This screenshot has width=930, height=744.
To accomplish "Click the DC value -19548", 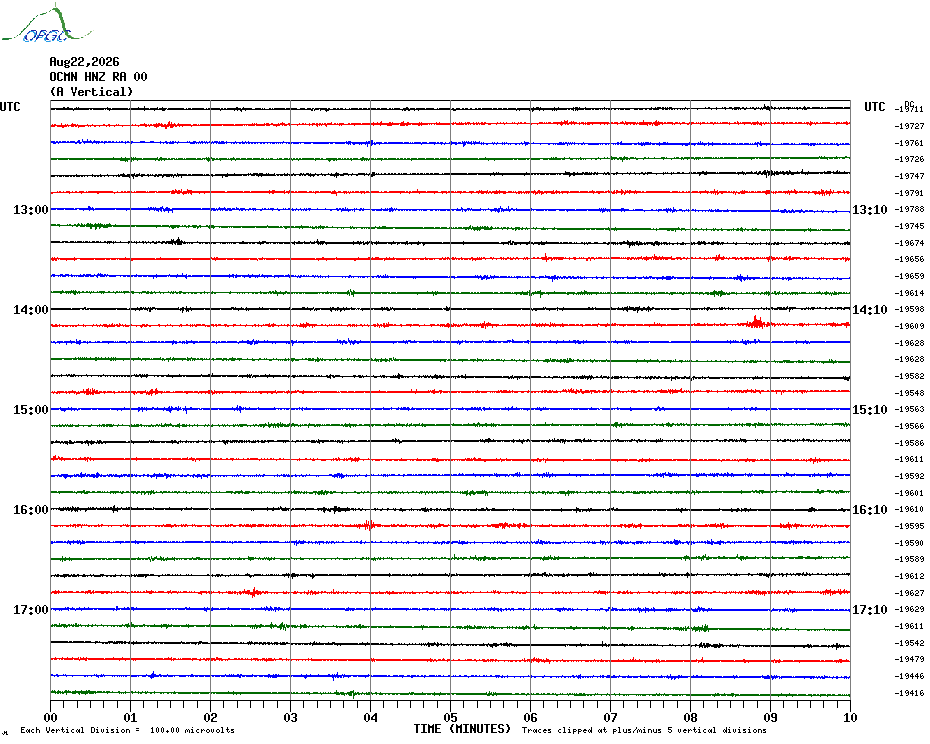I will coord(909,393).
